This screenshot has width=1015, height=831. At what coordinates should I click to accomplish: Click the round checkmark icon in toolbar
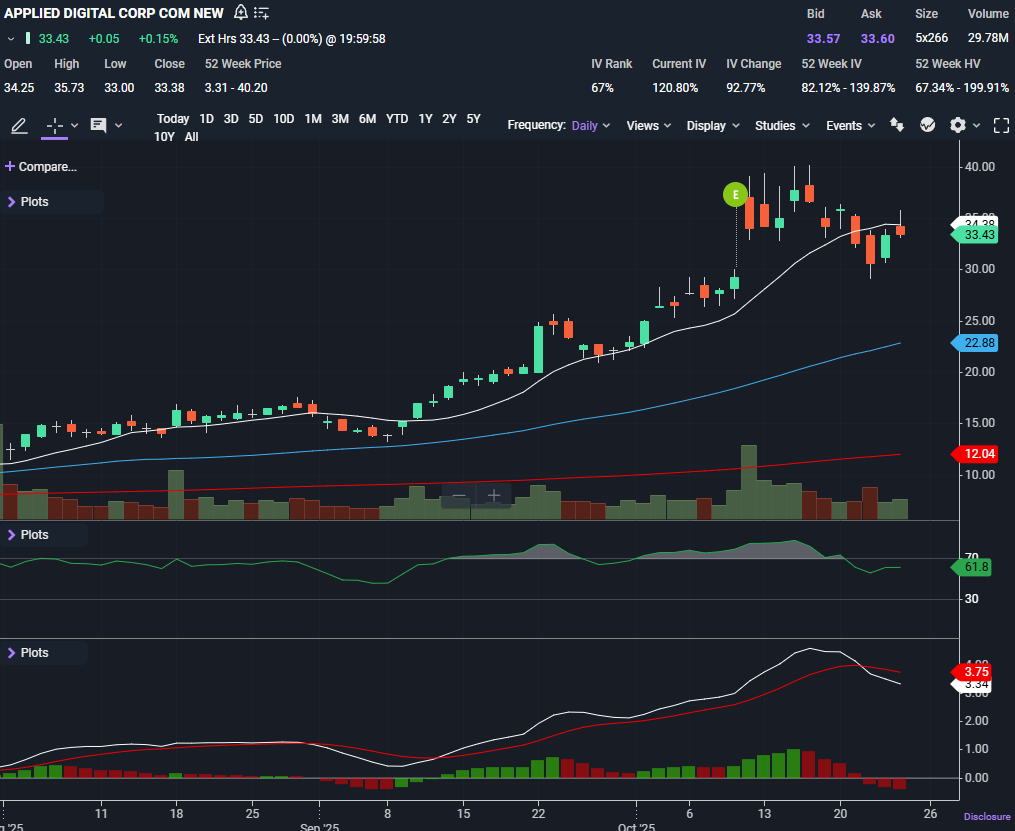pos(928,125)
